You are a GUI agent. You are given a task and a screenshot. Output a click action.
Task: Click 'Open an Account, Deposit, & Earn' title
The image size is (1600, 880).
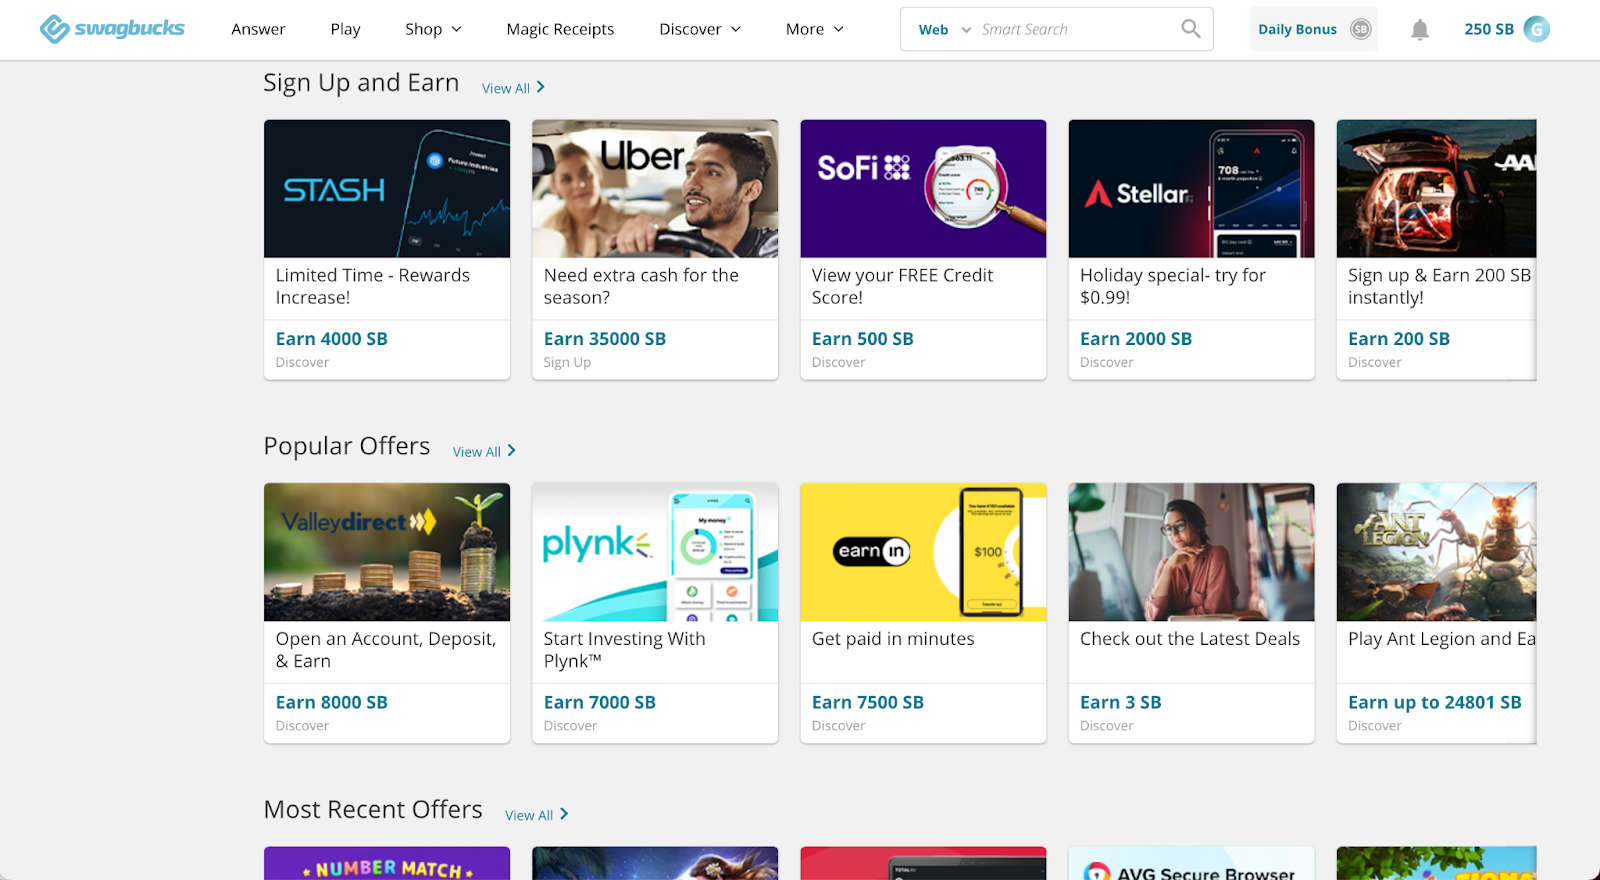click(385, 650)
